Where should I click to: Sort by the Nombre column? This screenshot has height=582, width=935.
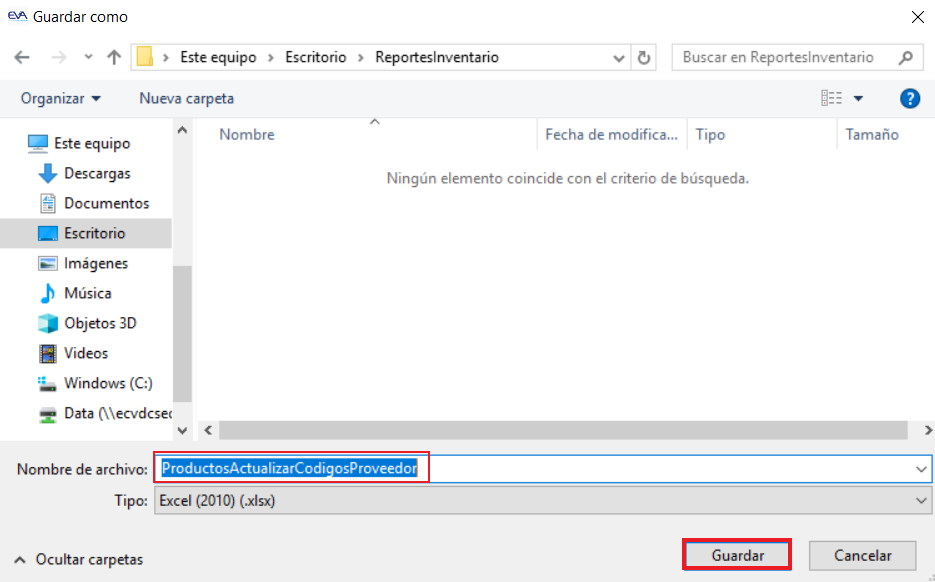[x=247, y=135]
